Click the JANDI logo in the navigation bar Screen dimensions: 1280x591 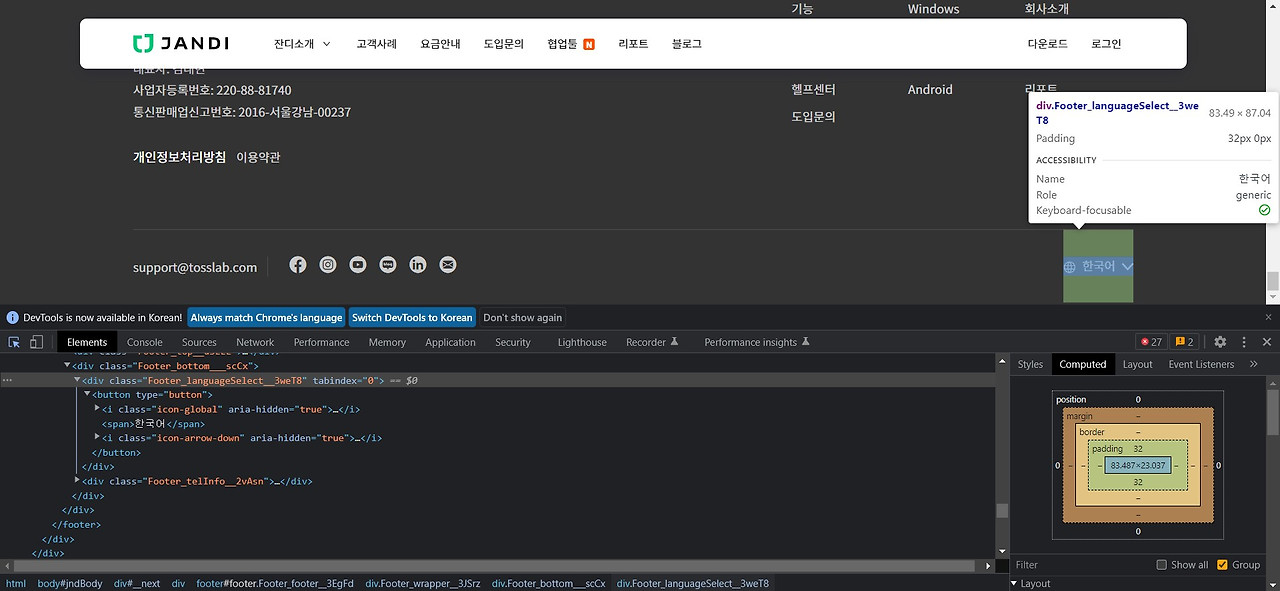181,43
